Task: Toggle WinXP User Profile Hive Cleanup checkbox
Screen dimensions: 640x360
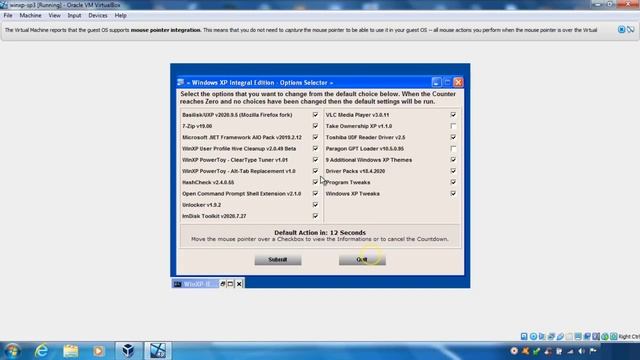Action: (315, 149)
